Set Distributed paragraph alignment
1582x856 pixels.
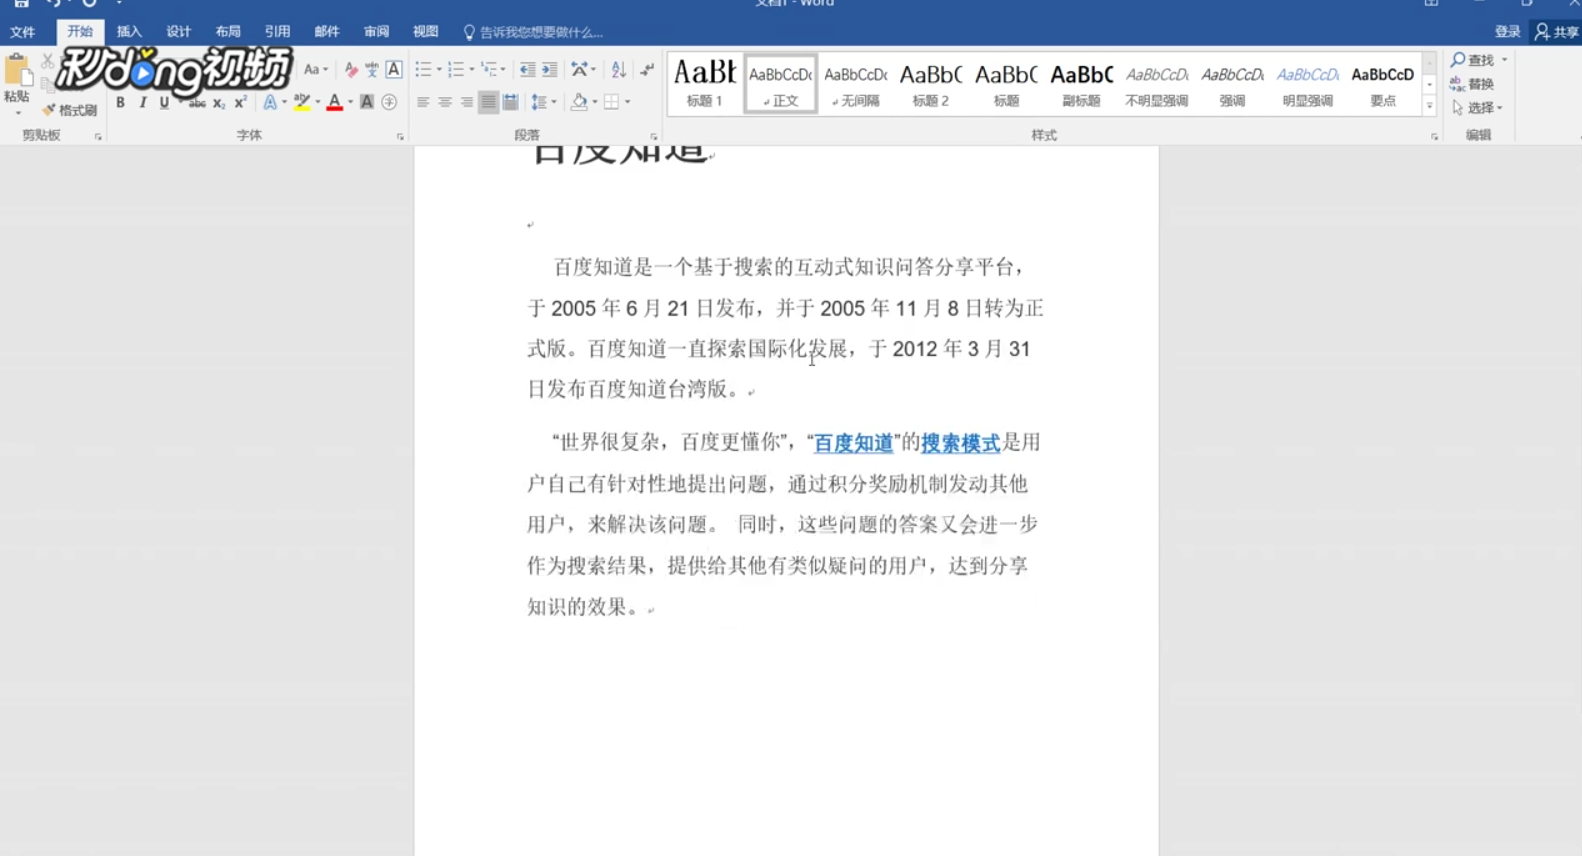point(511,102)
